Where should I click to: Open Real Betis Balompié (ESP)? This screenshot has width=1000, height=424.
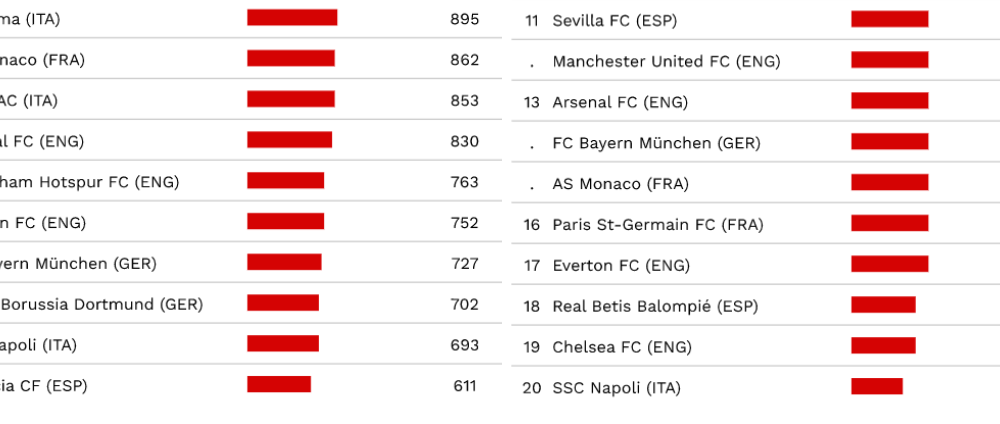(655, 306)
